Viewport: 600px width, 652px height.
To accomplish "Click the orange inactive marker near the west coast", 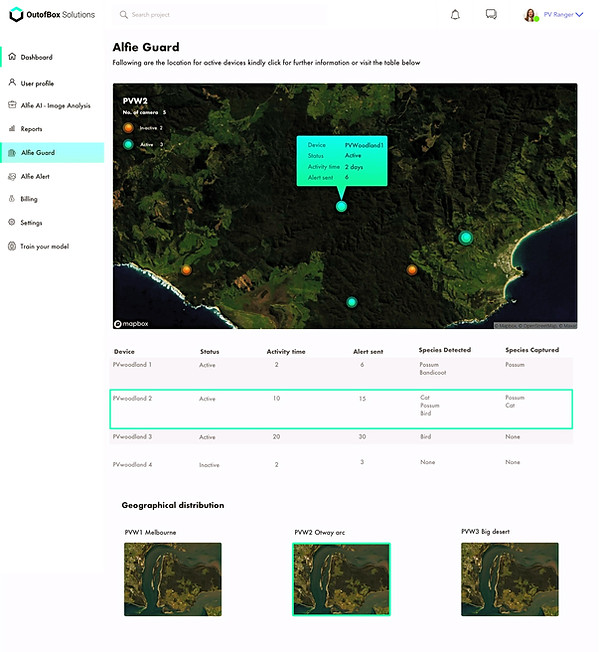I will (186, 270).
